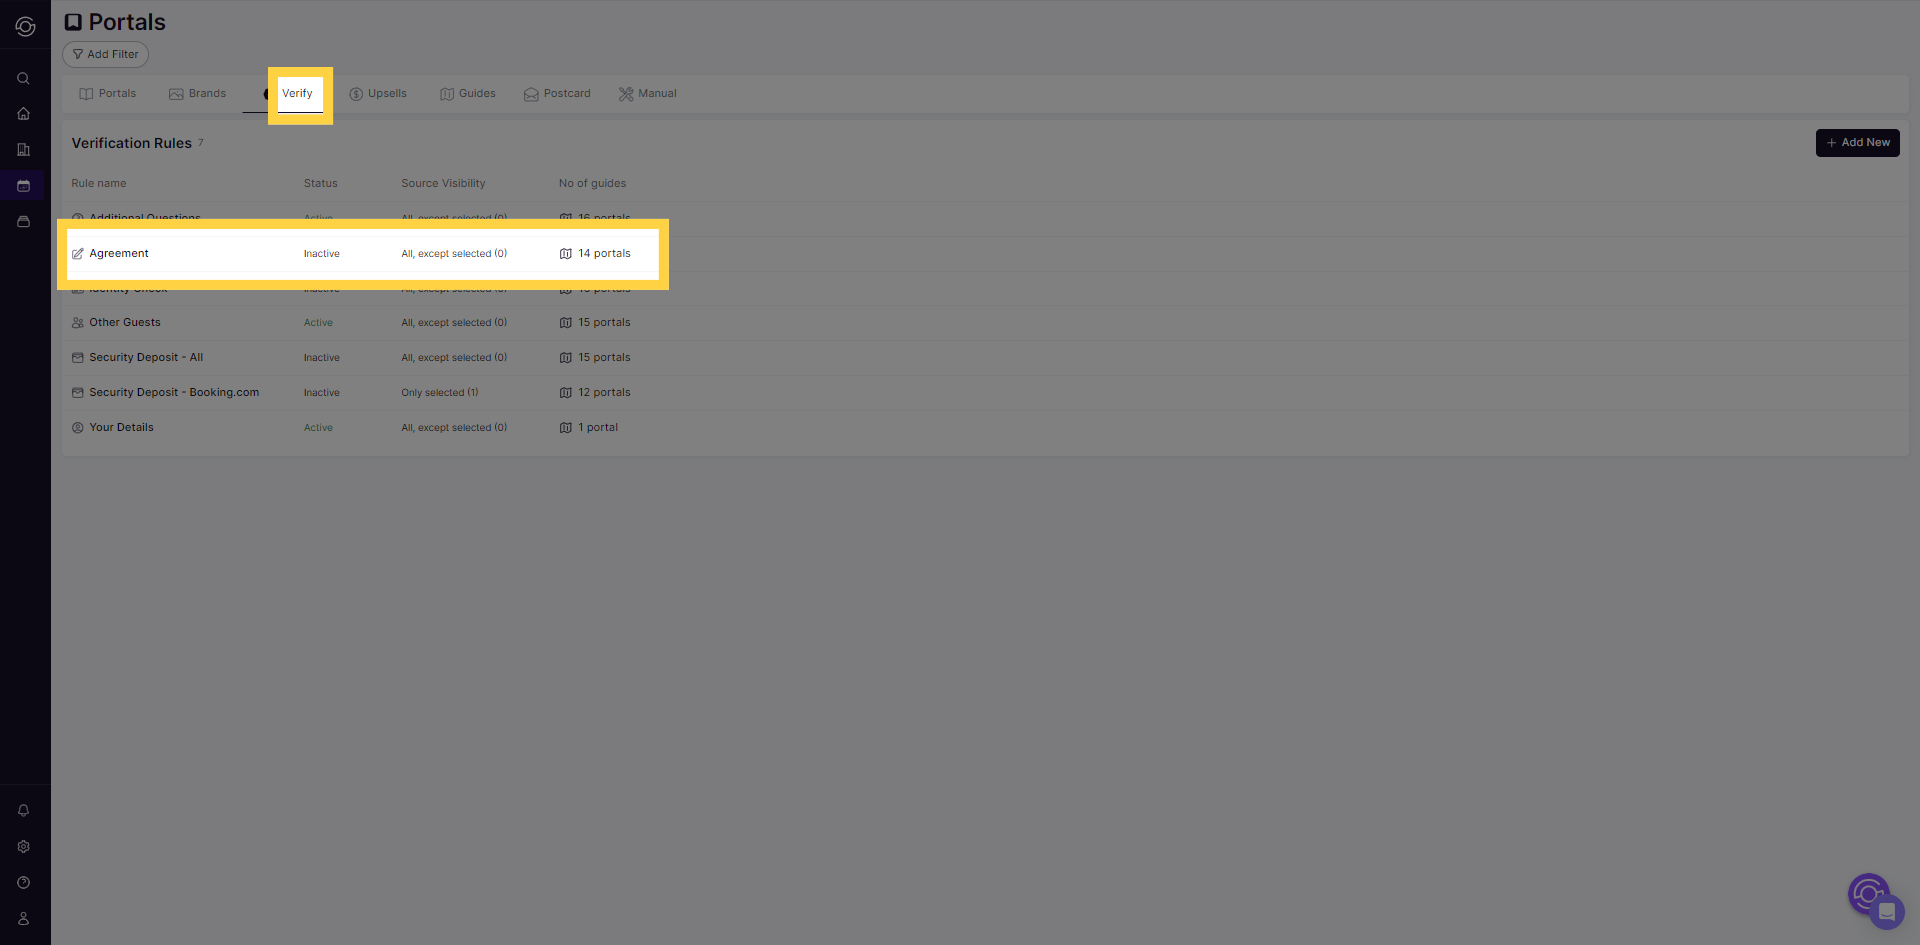Image resolution: width=1920 pixels, height=945 pixels.
Task: Click the Add Filter button
Action: pyautogui.click(x=106, y=55)
